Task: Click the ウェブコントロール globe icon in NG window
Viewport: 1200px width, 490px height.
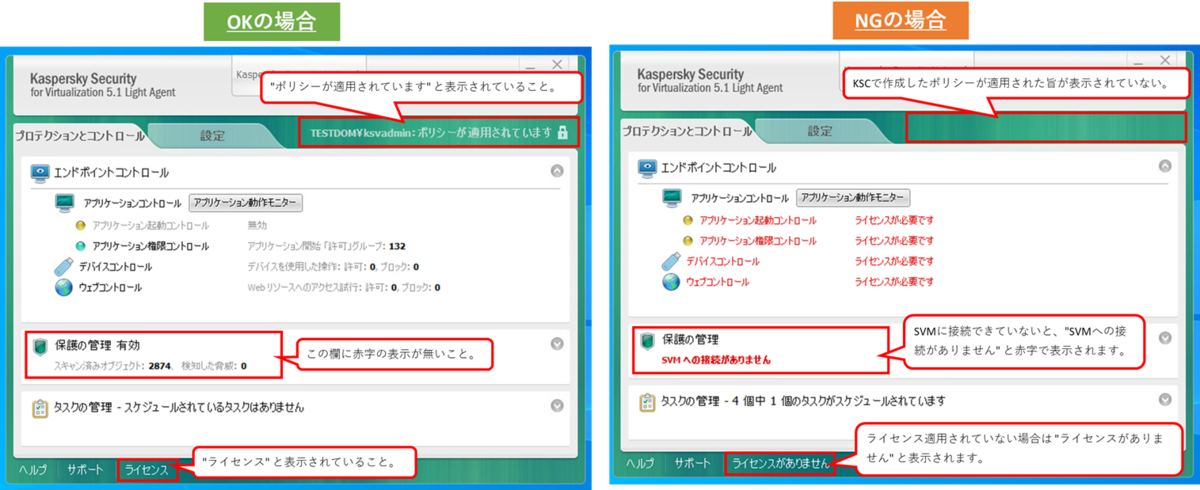Action: tap(672, 282)
